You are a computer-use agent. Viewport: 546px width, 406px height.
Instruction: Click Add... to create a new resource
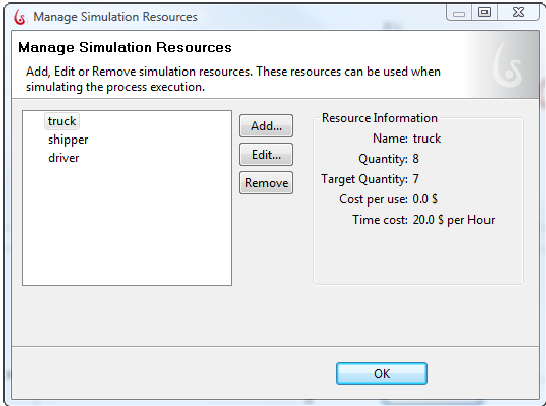[266, 126]
